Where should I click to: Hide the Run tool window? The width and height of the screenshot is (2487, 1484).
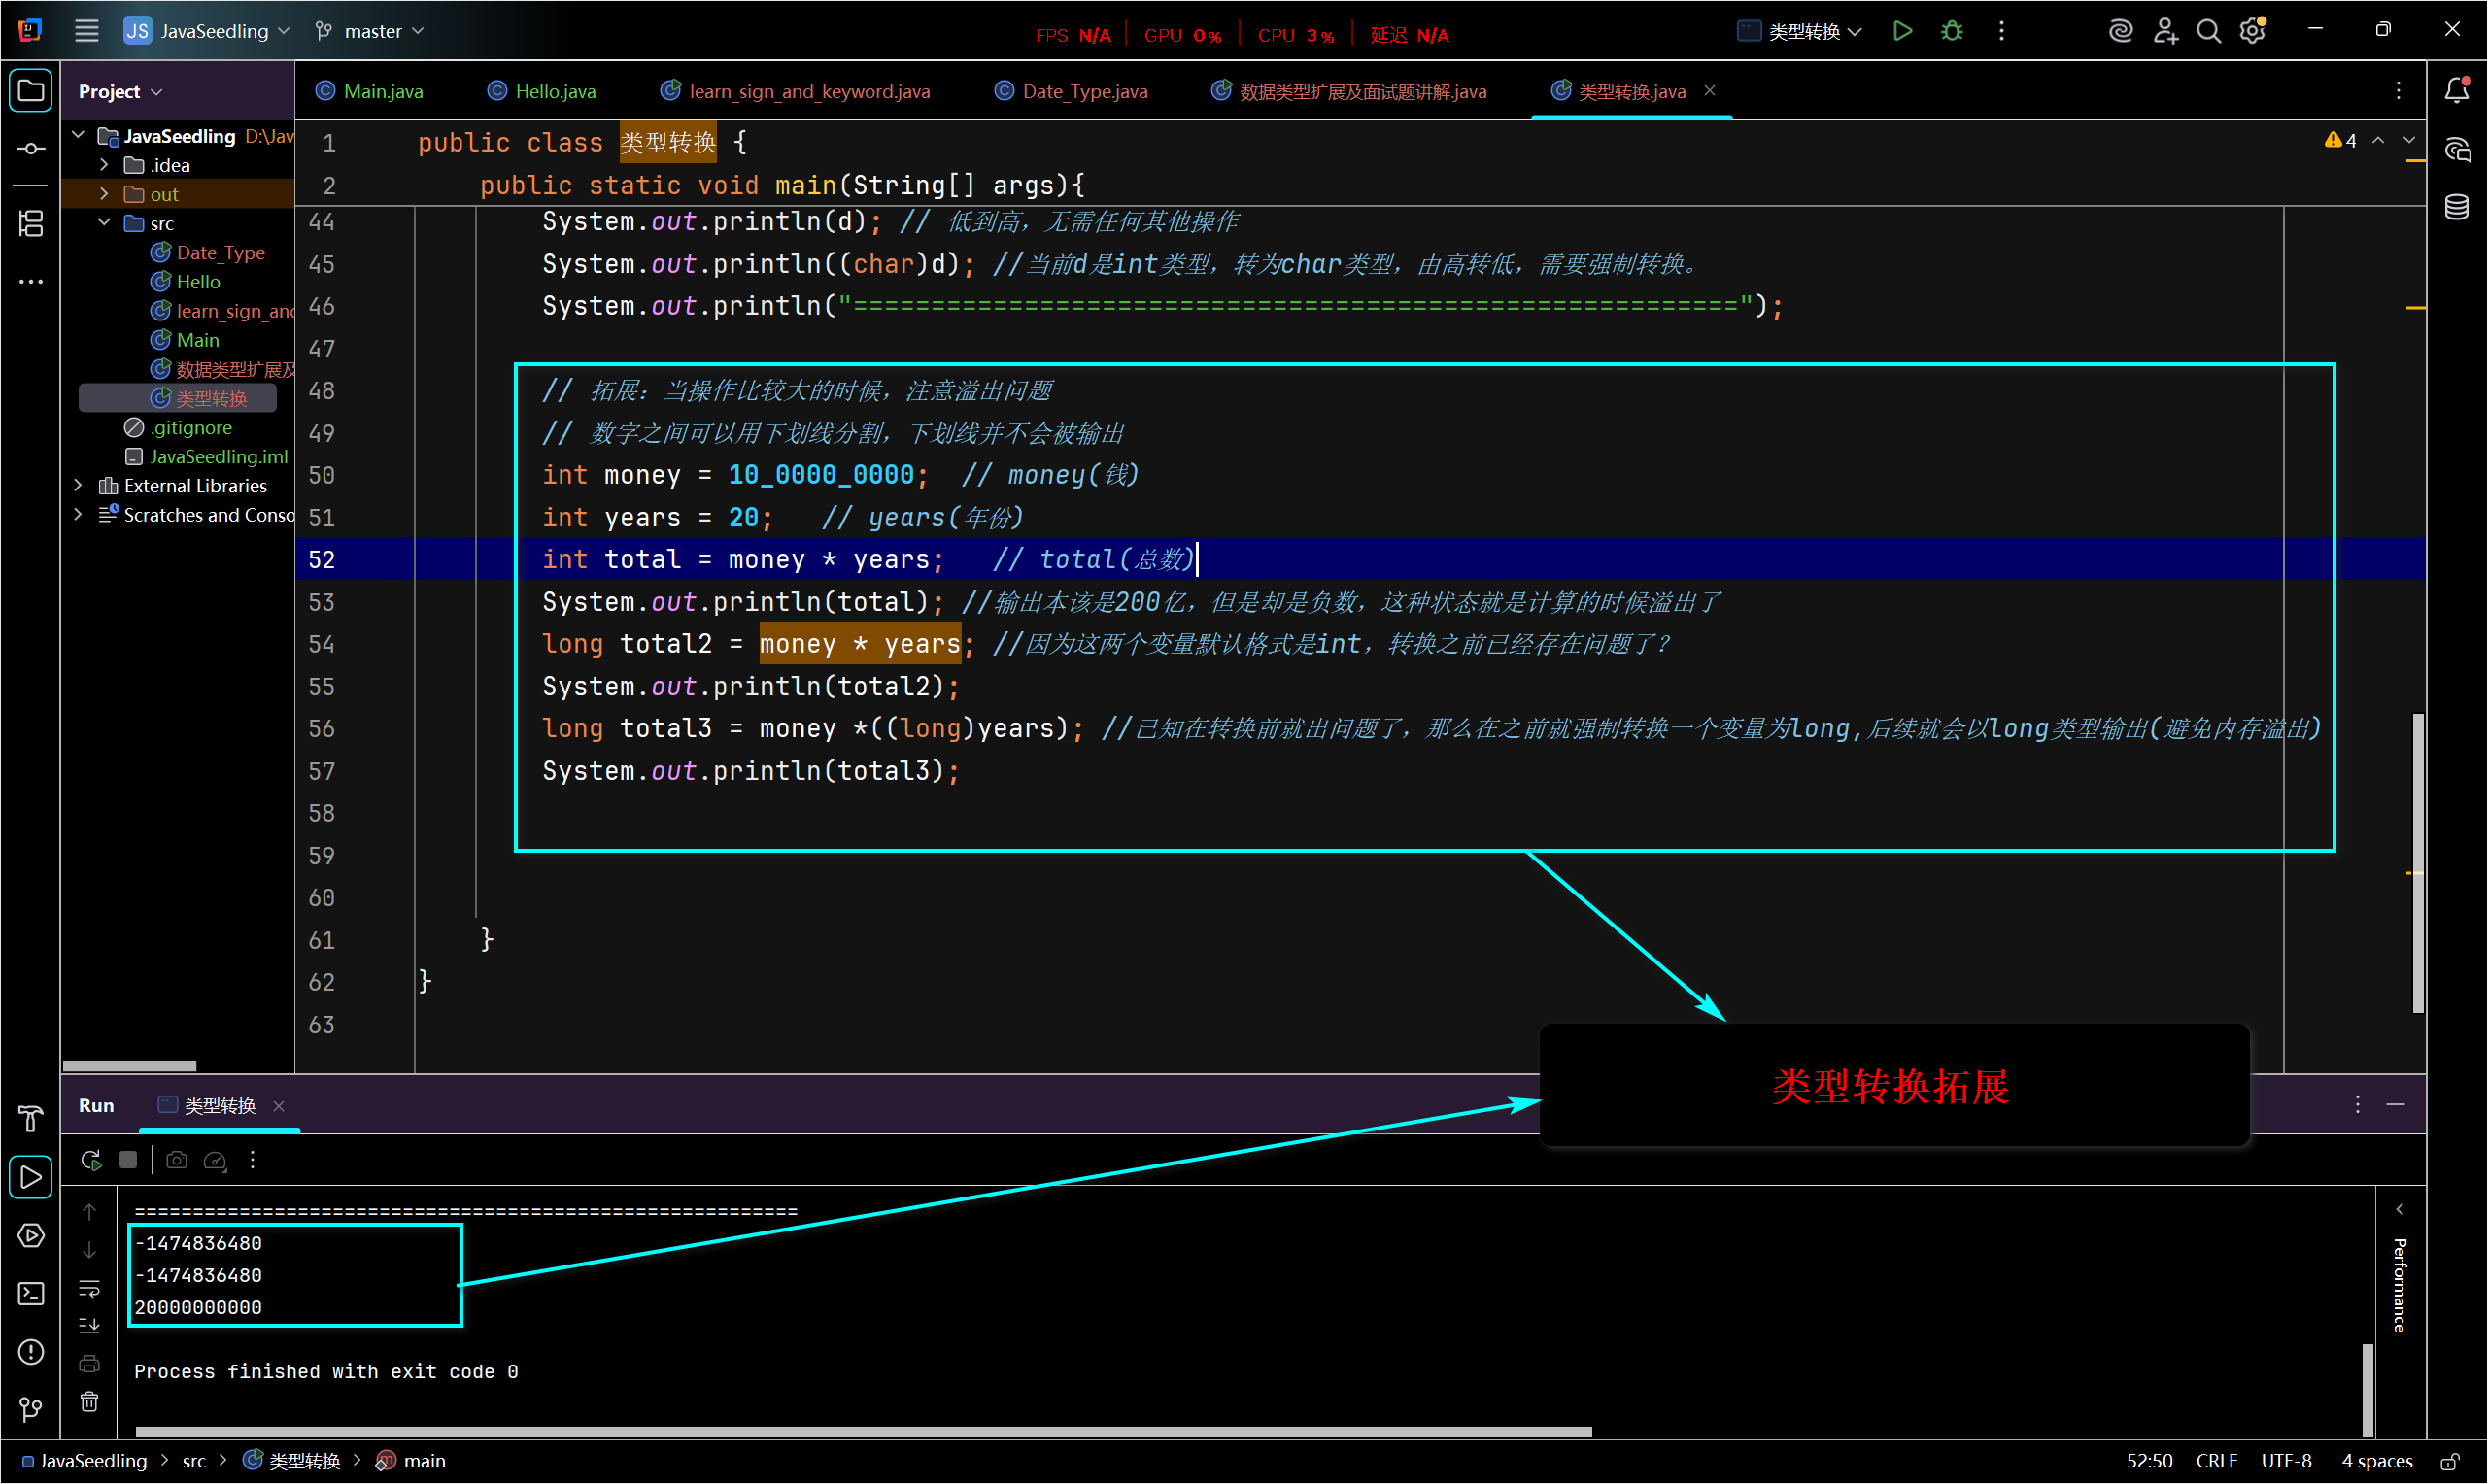(x=2396, y=1104)
